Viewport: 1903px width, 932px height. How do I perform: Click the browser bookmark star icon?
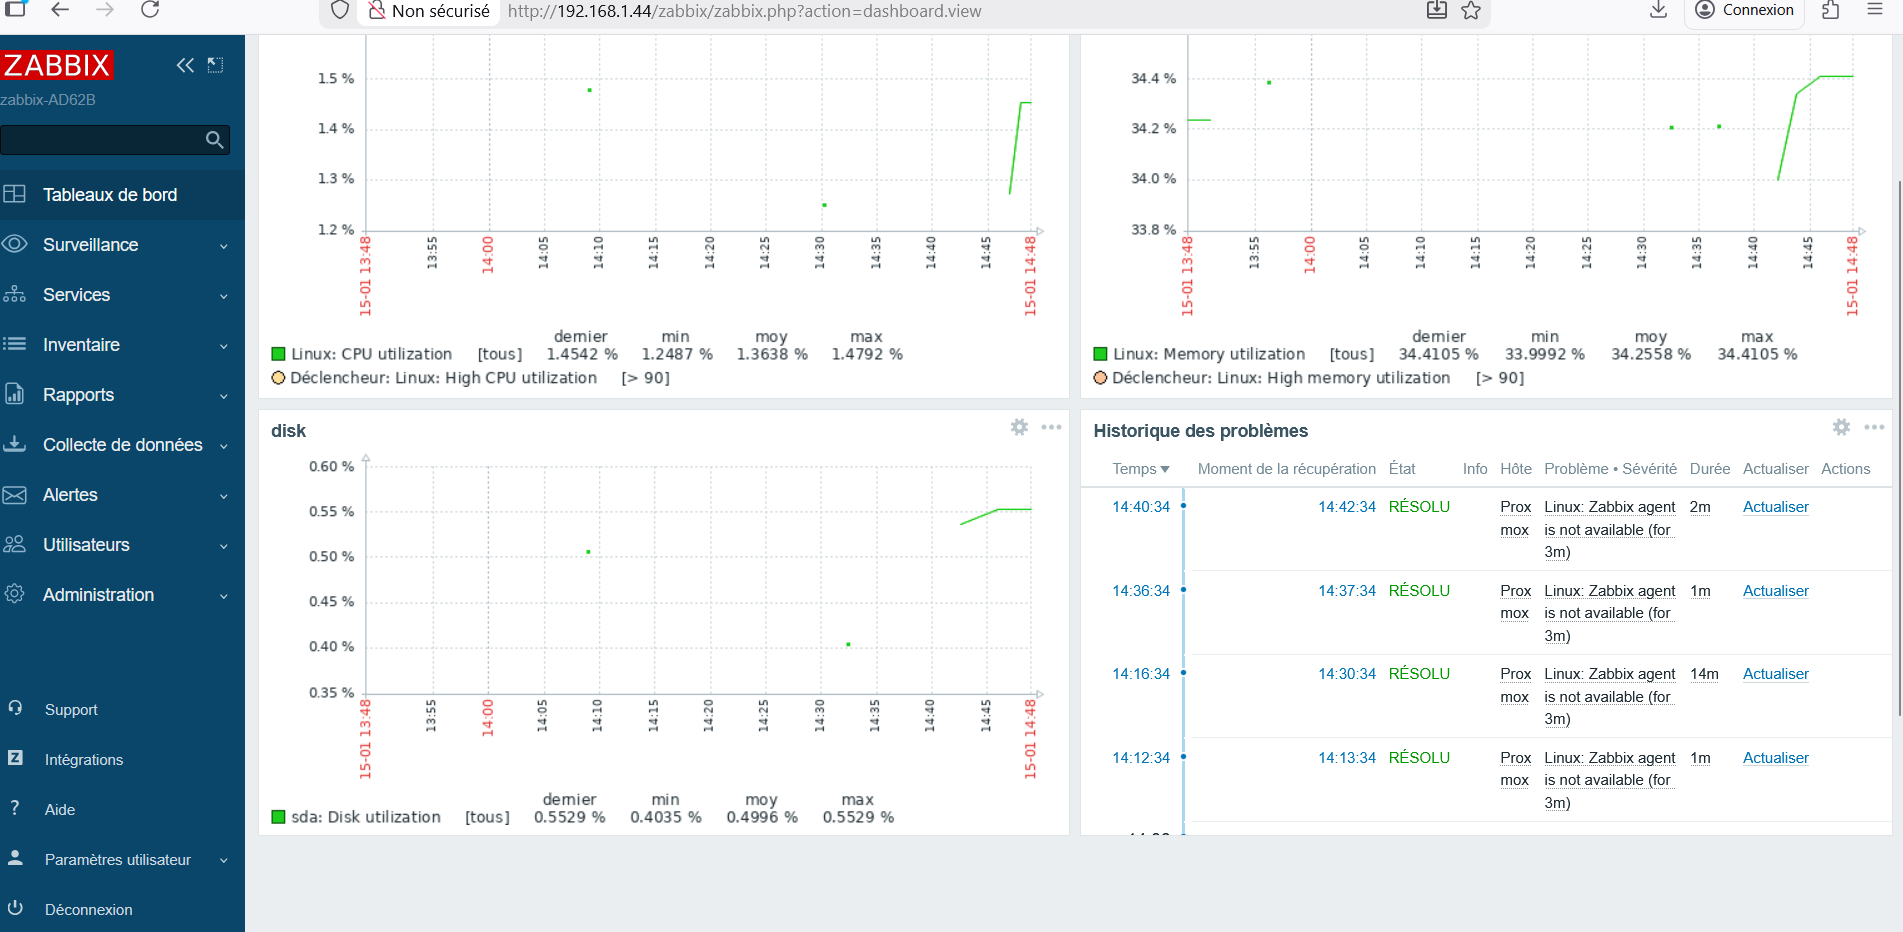(1471, 11)
